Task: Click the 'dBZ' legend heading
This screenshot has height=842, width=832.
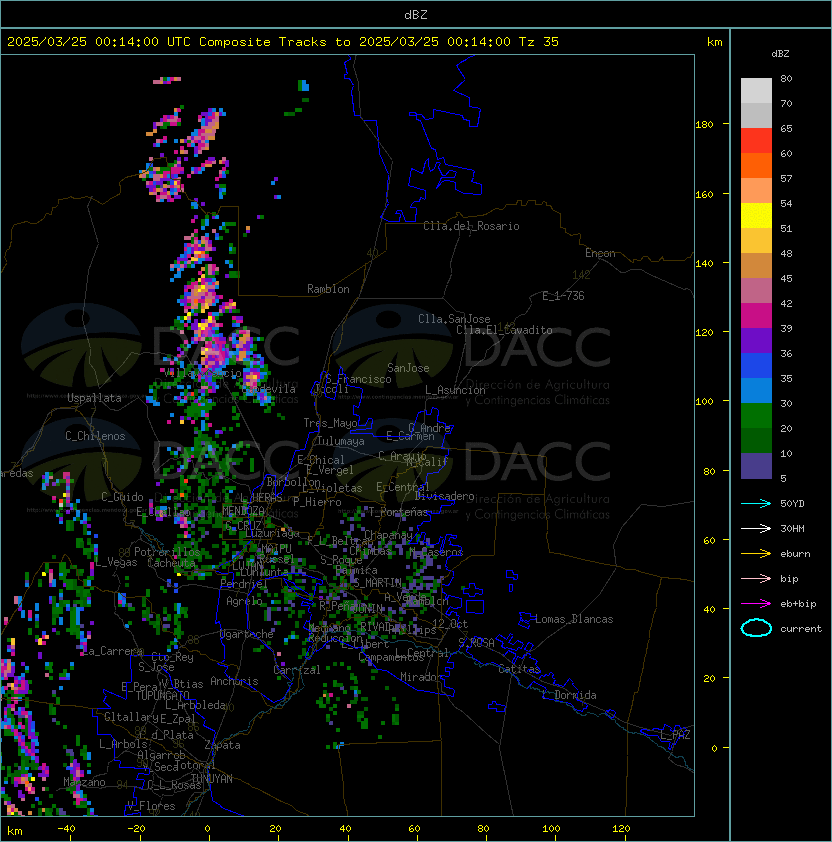Action: coord(780,54)
